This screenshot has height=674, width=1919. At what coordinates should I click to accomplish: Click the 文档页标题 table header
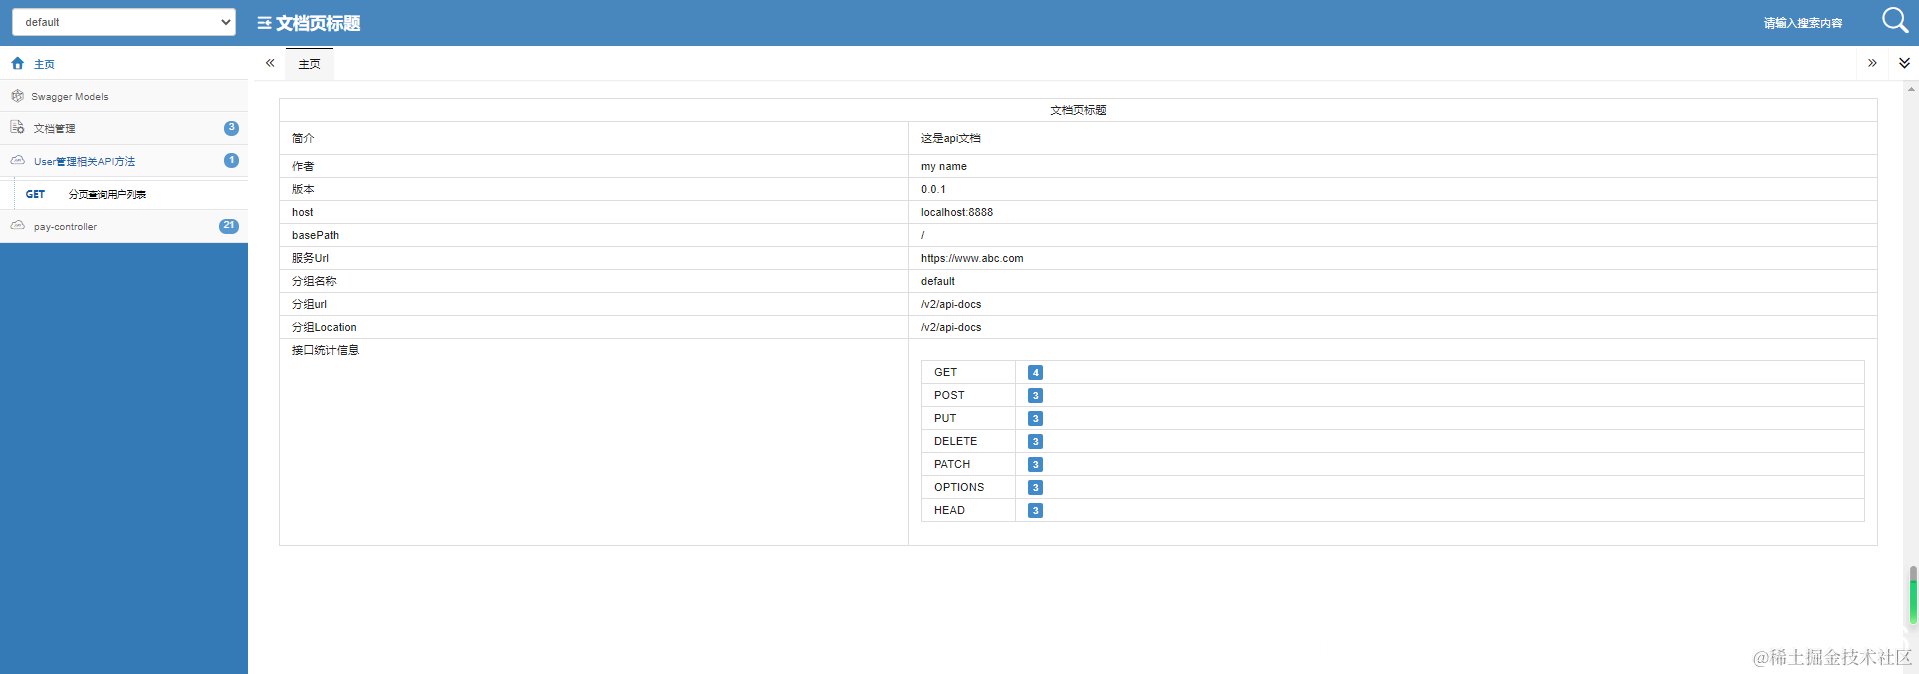click(1078, 110)
